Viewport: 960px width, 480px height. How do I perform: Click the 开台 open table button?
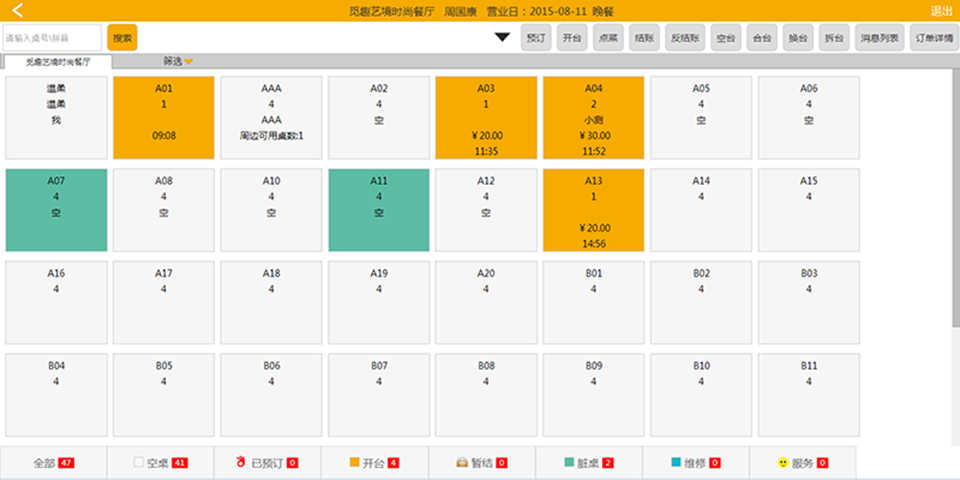click(572, 37)
